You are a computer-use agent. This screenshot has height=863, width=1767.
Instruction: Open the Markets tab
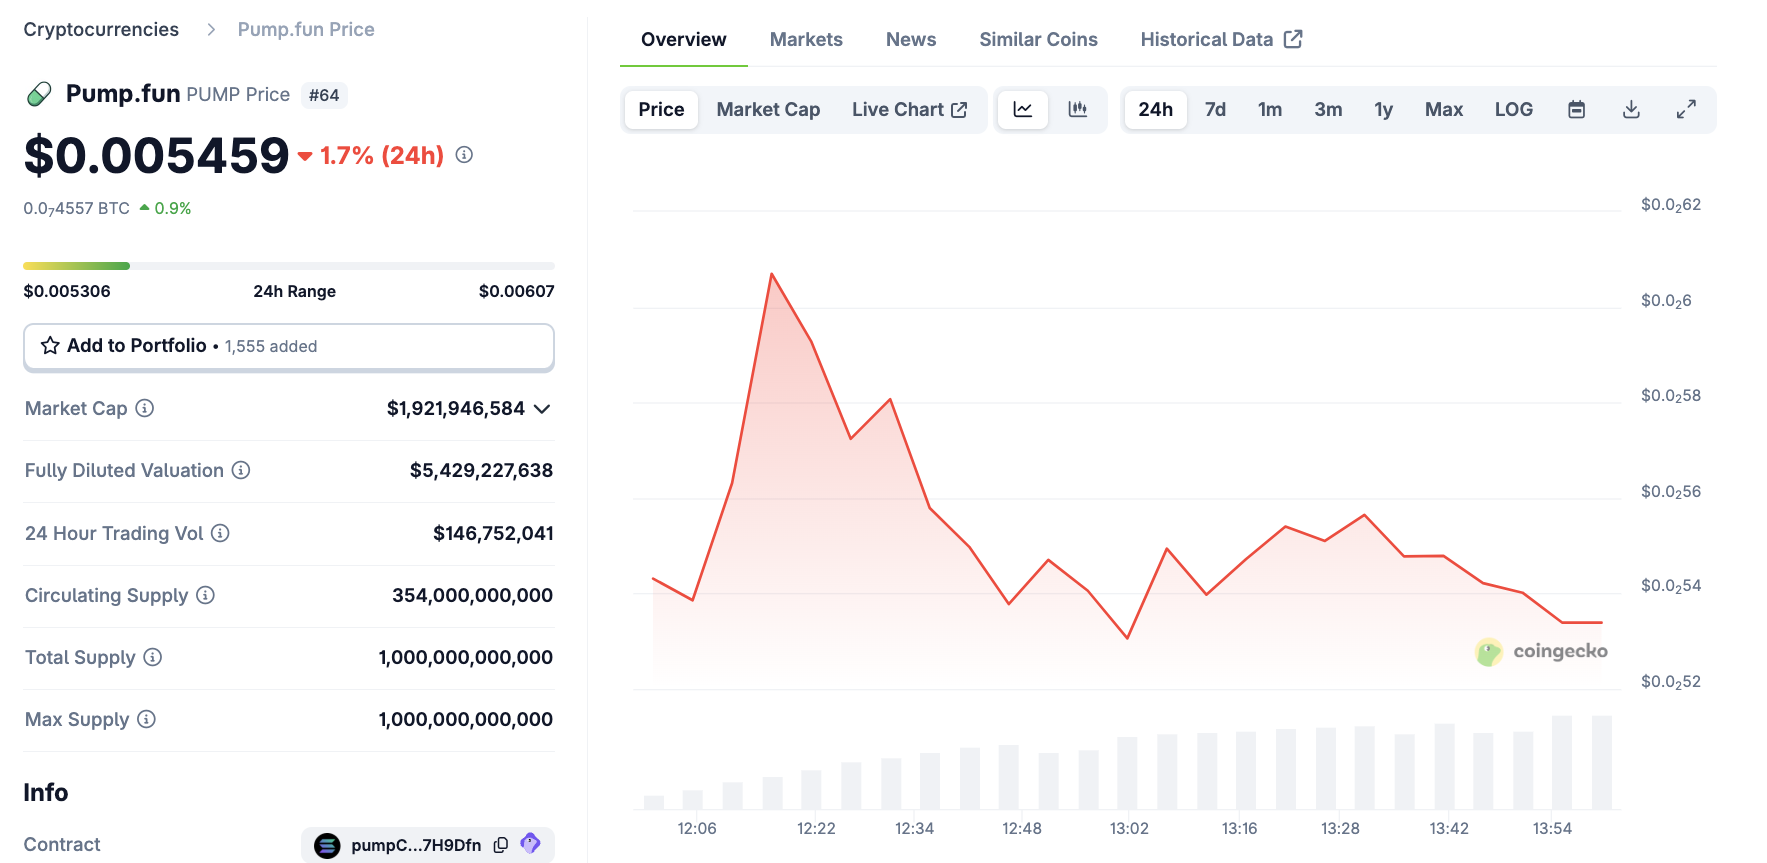(806, 40)
